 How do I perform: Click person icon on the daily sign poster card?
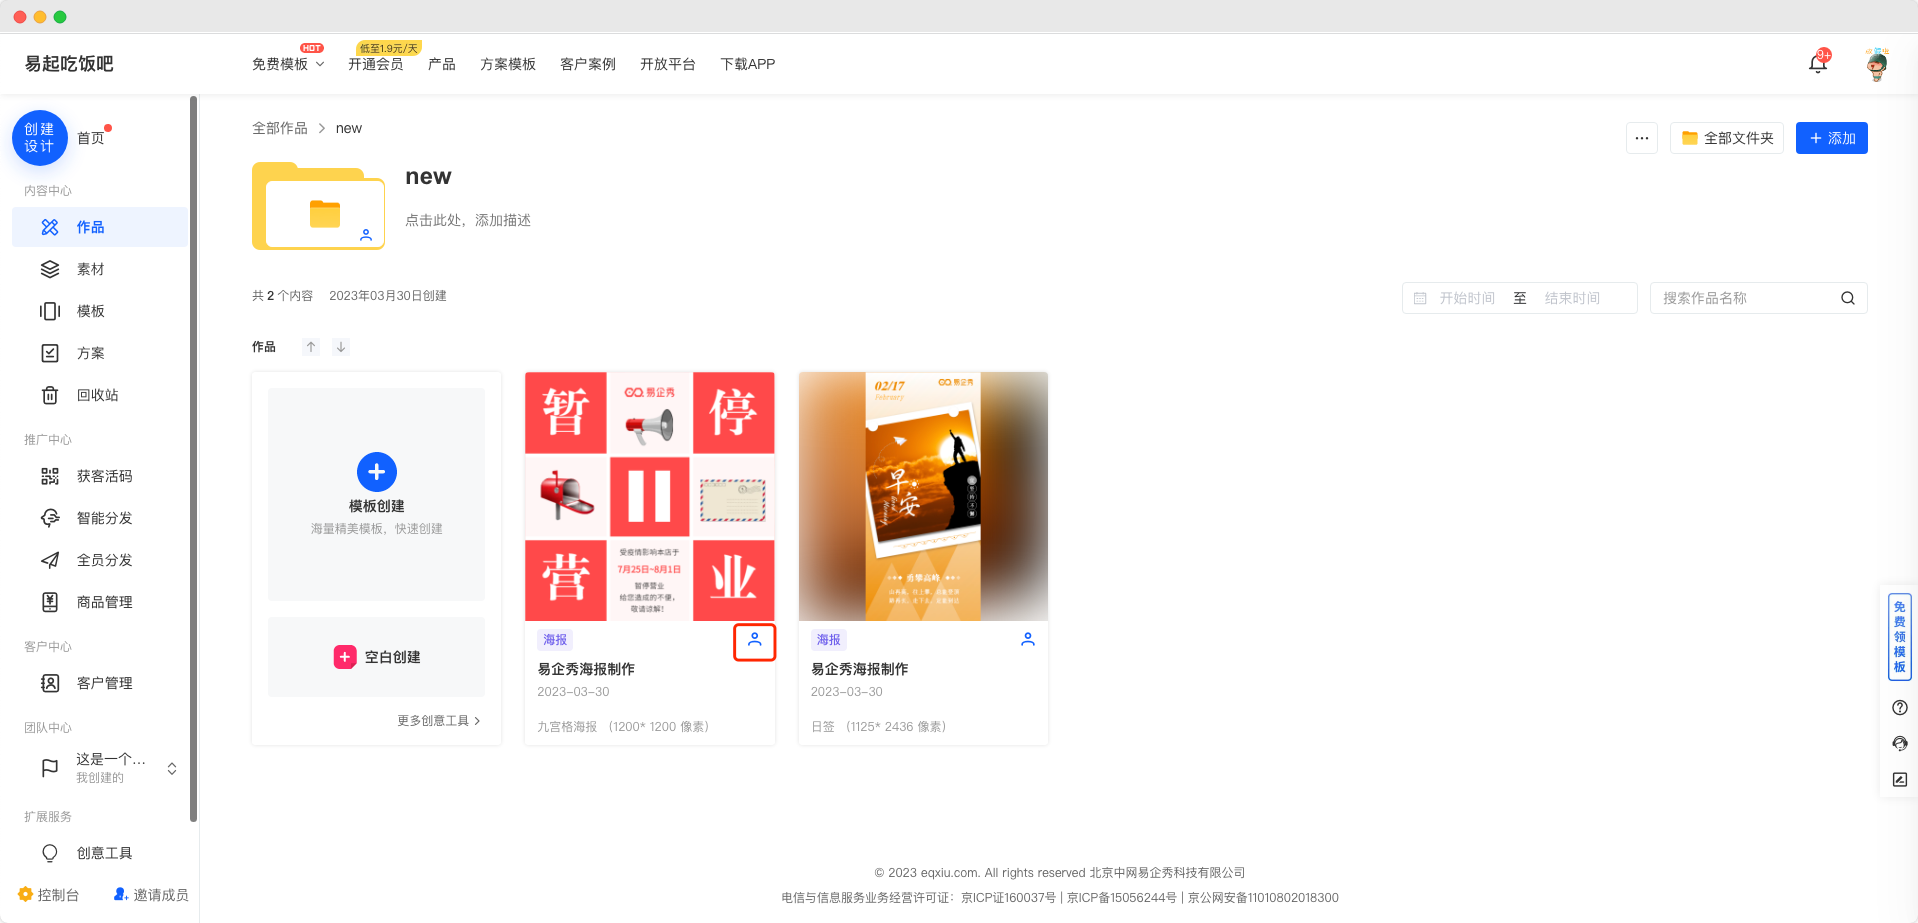tap(1027, 640)
